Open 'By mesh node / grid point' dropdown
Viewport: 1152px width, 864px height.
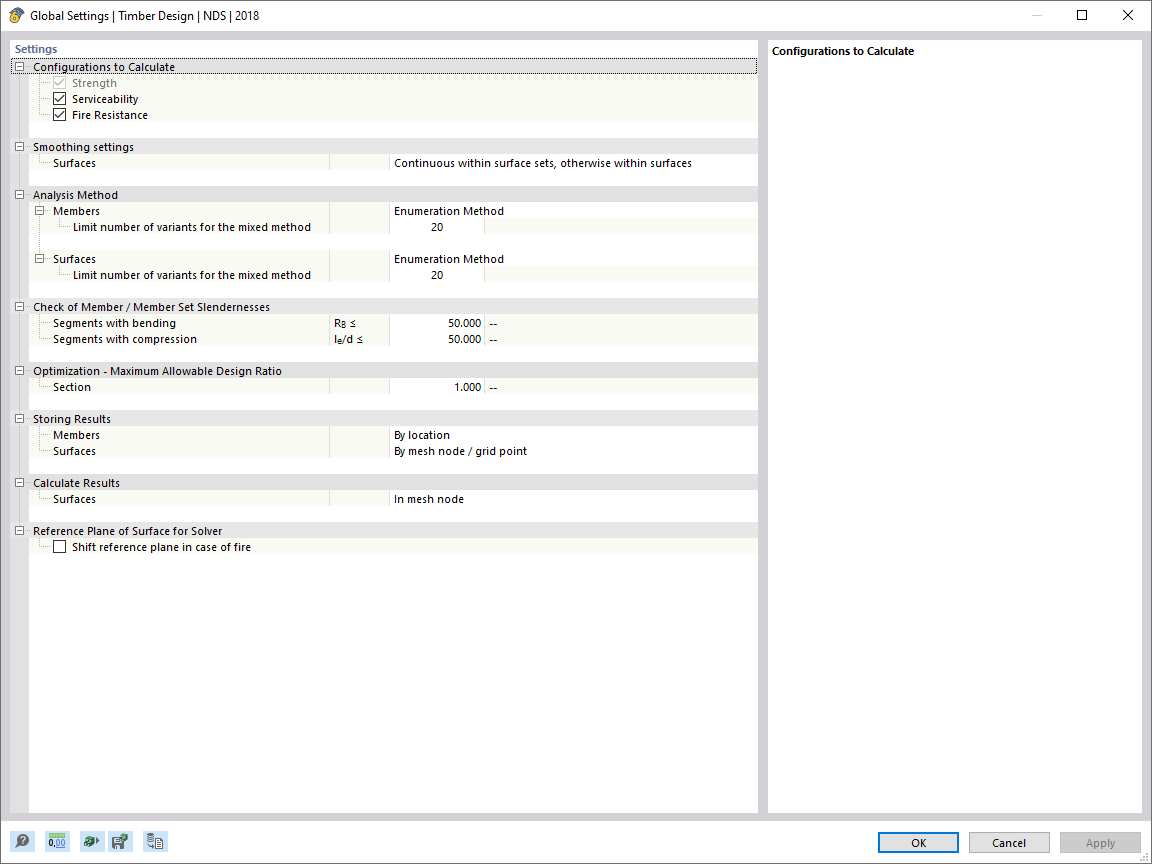point(573,451)
